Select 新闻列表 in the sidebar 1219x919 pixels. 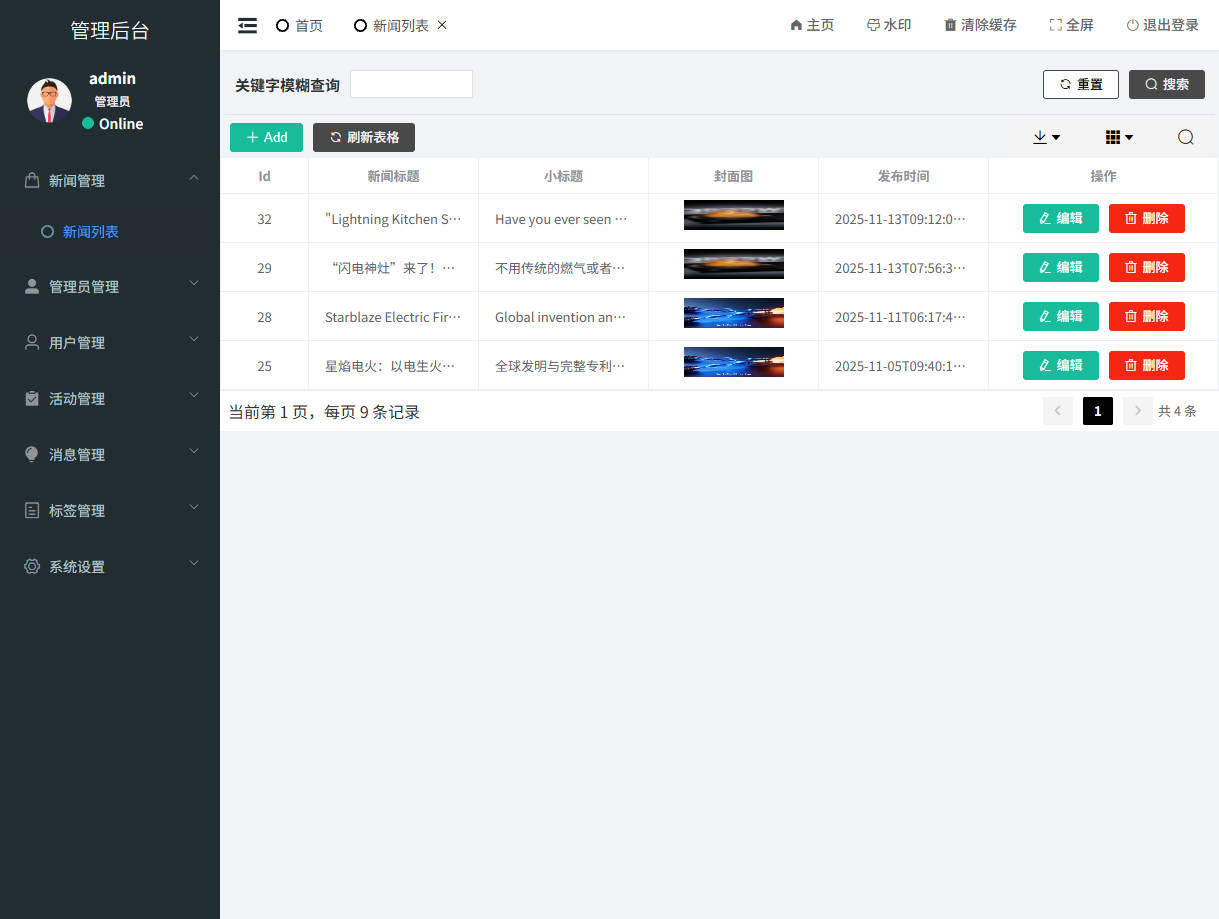click(90, 232)
